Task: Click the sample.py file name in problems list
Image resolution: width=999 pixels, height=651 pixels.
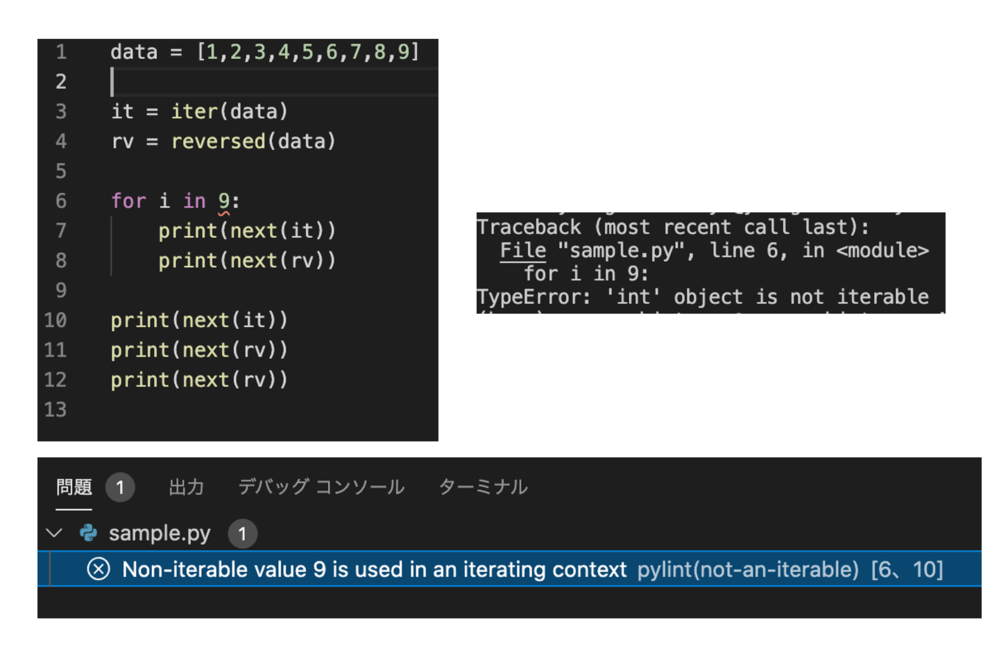Action: (x=159, y=533)
